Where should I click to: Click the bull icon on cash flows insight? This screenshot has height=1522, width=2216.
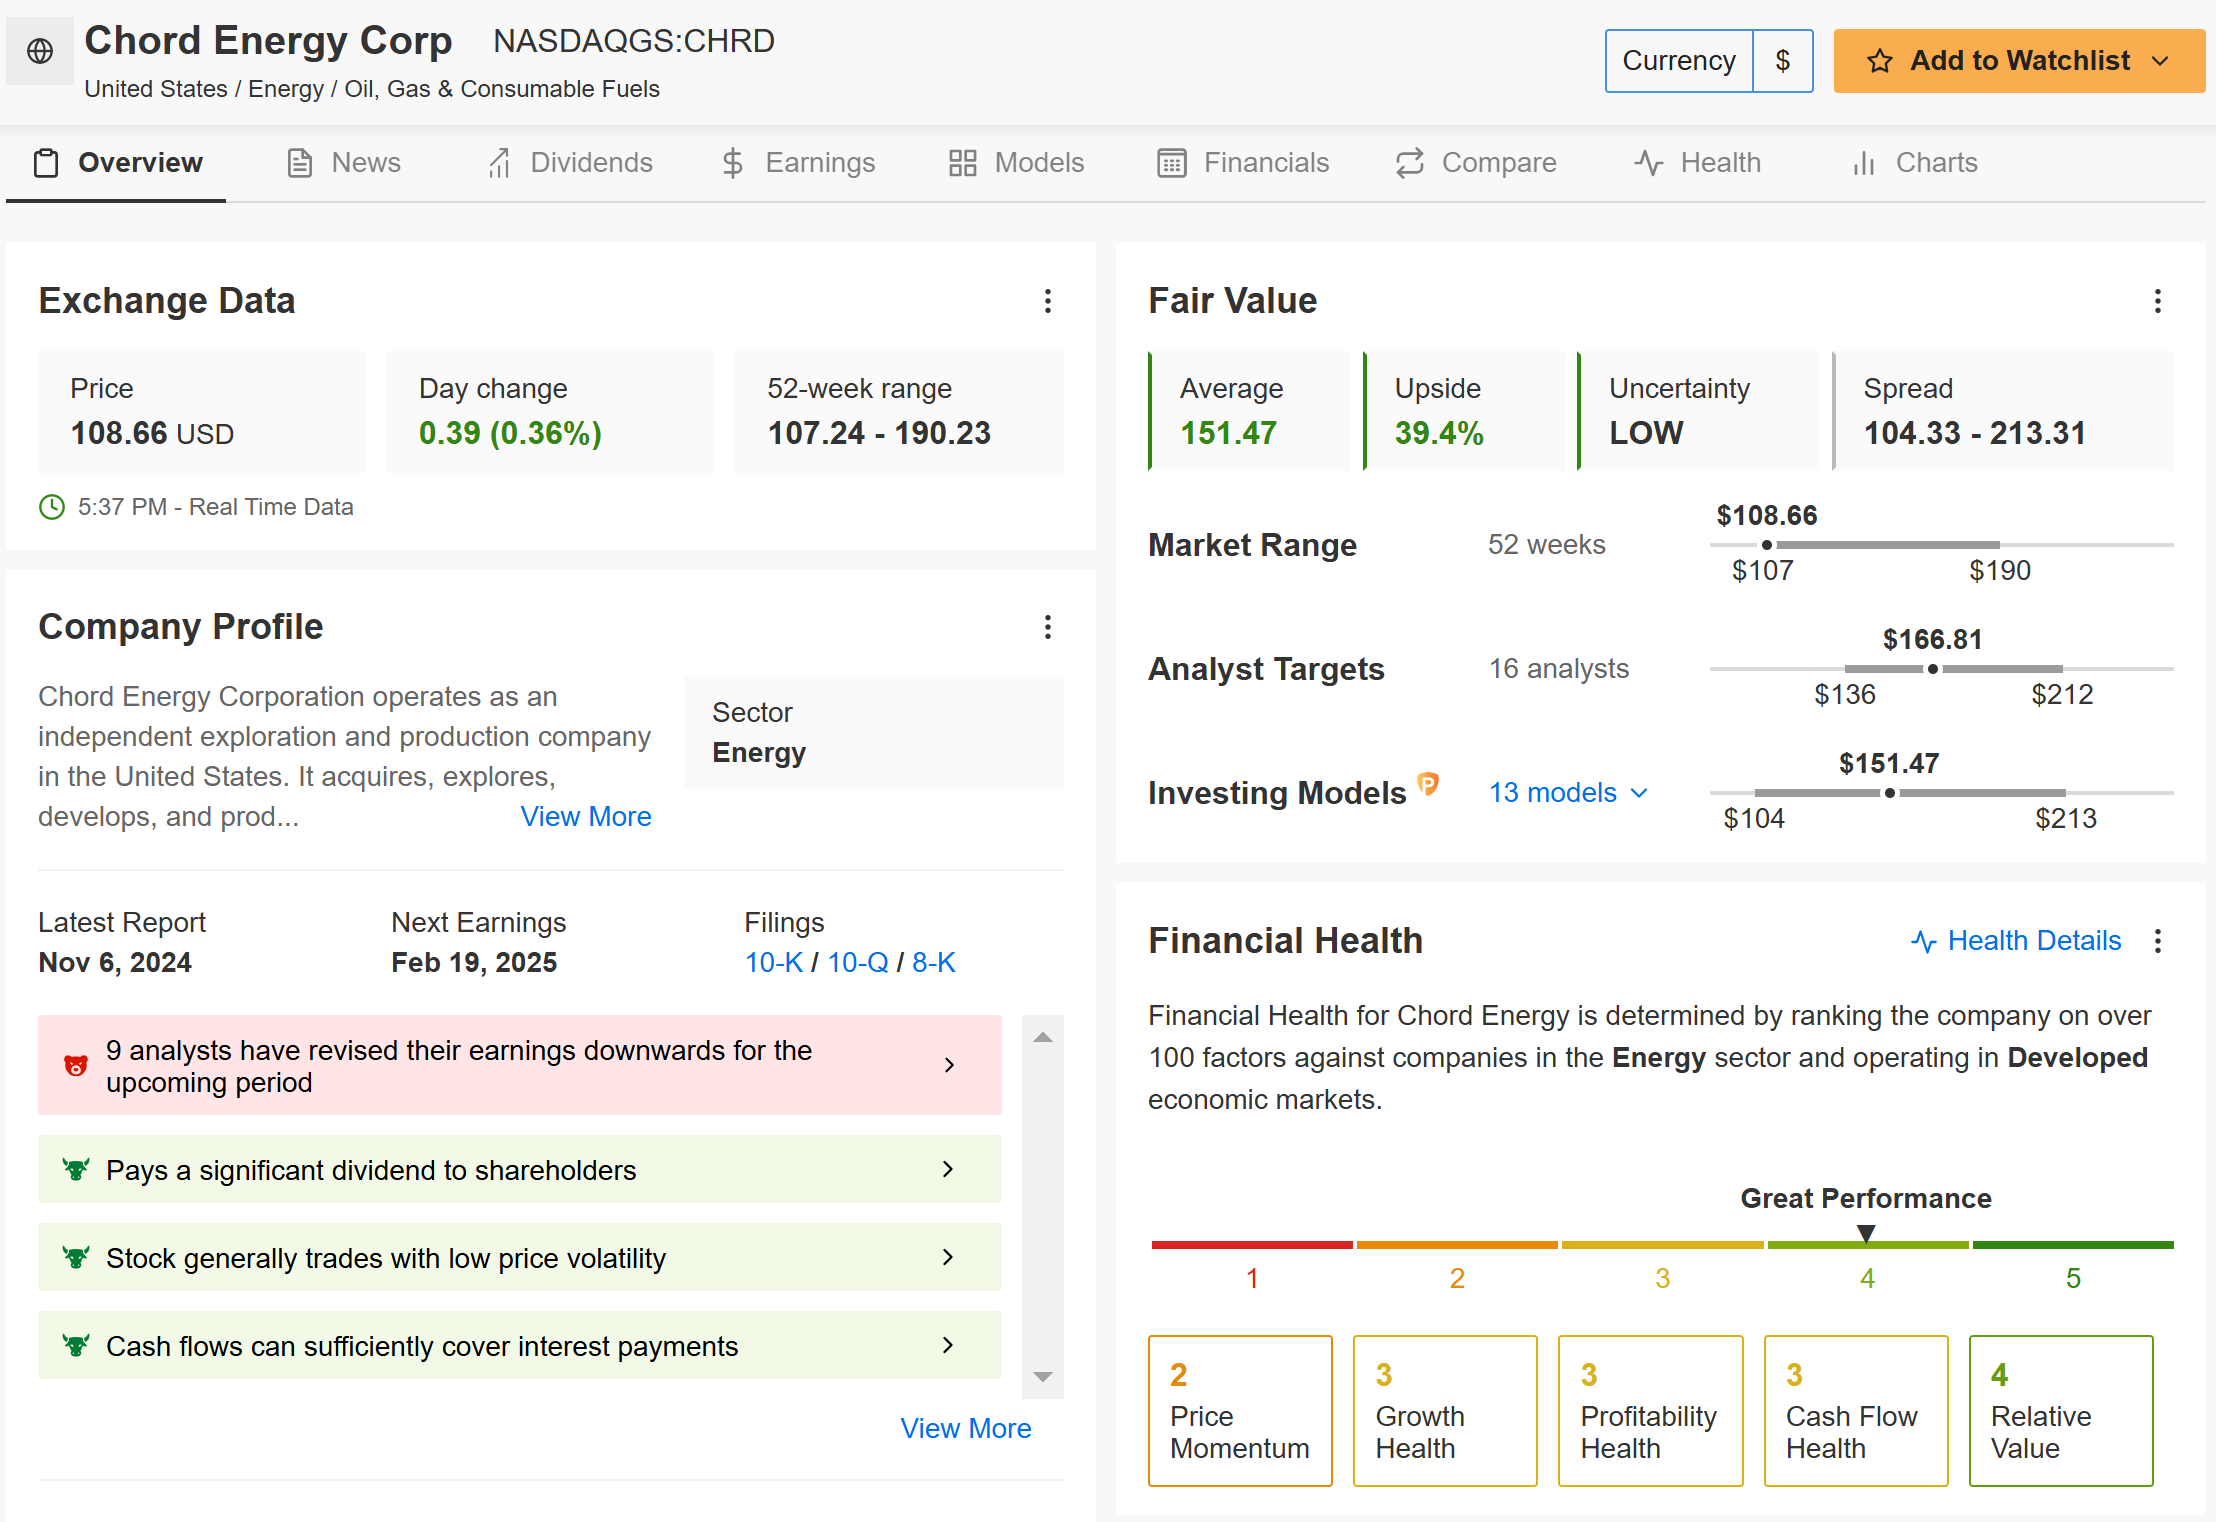click(76, 1345)
